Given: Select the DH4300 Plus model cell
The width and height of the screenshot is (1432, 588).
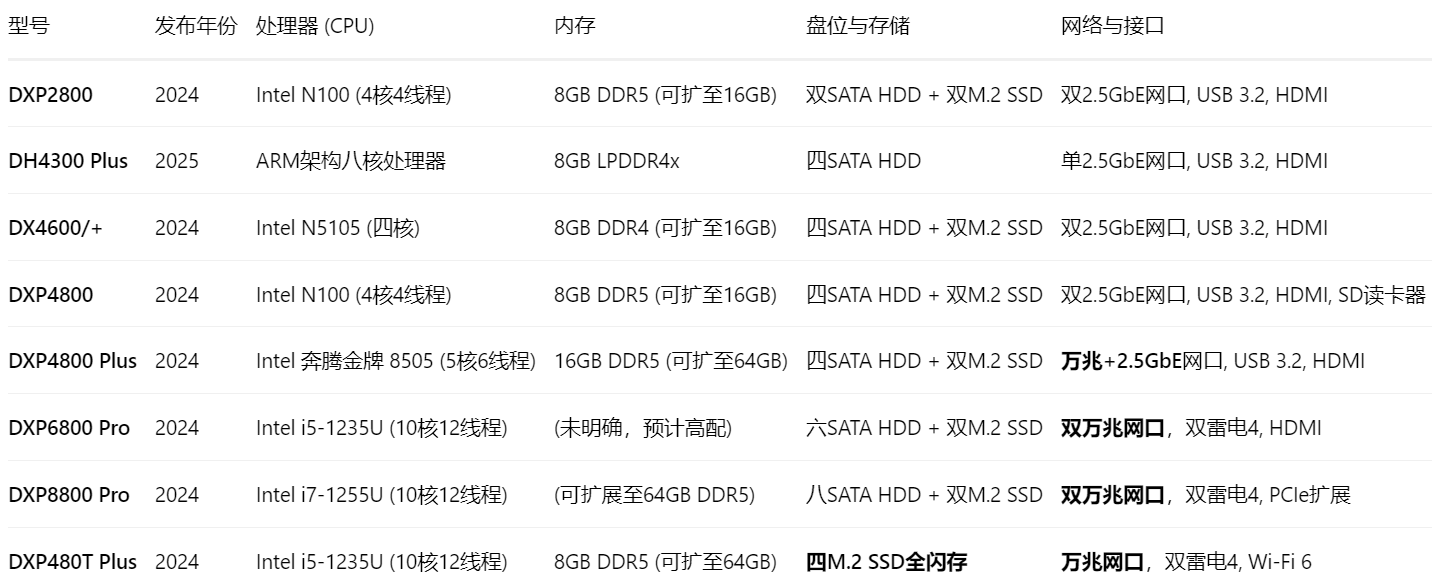Looking at the screenshot, I should click(x=68, y=161).
